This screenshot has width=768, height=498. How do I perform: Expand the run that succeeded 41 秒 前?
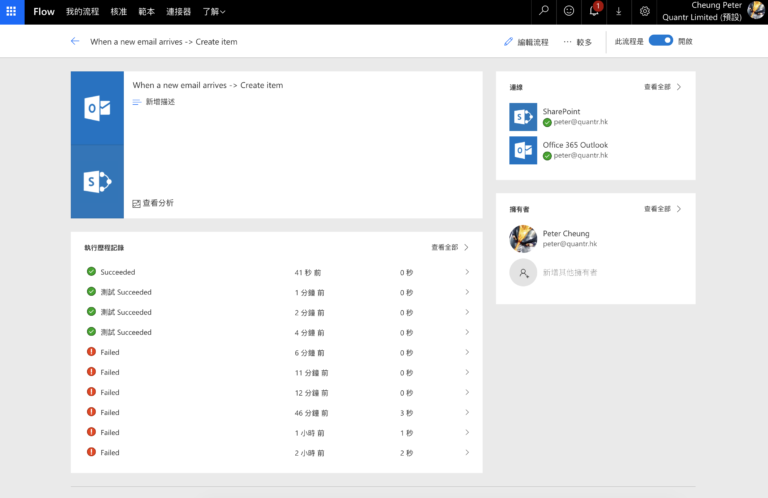click(277, 272)
